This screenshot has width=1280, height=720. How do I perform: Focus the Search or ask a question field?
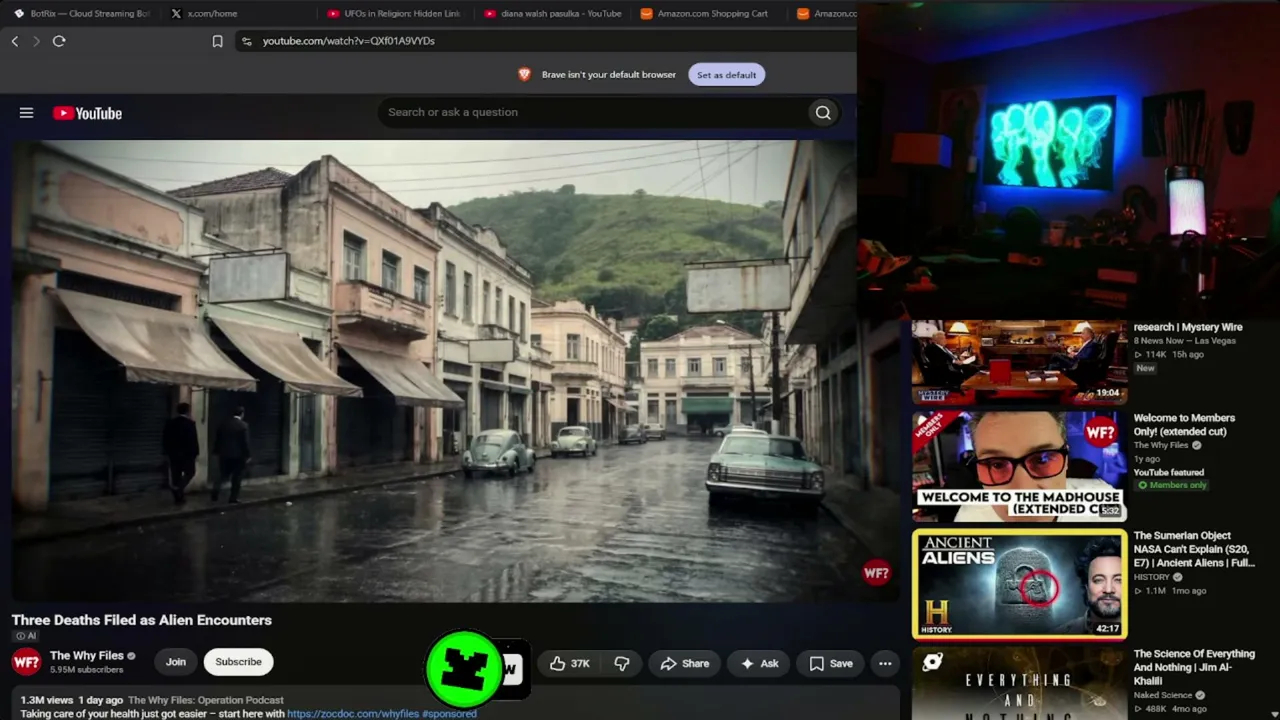point(595,112)
